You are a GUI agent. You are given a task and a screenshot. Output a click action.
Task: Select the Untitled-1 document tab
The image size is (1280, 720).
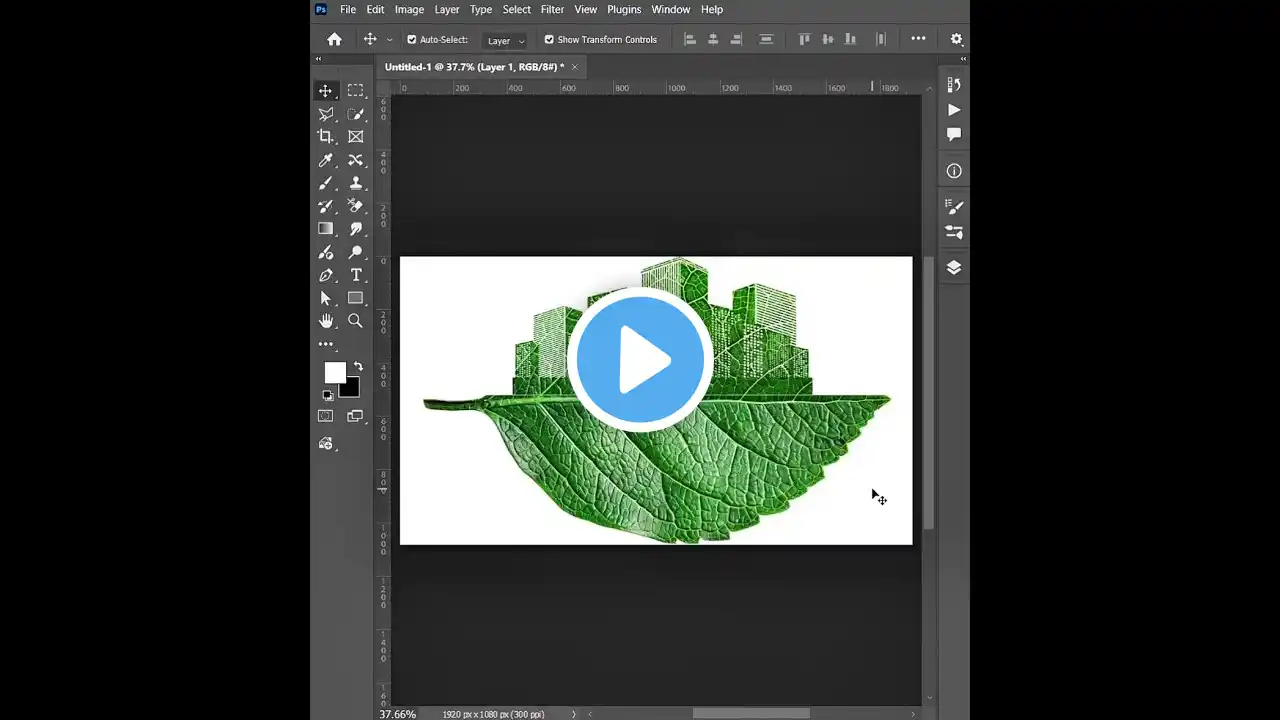[x=474, y=66]
